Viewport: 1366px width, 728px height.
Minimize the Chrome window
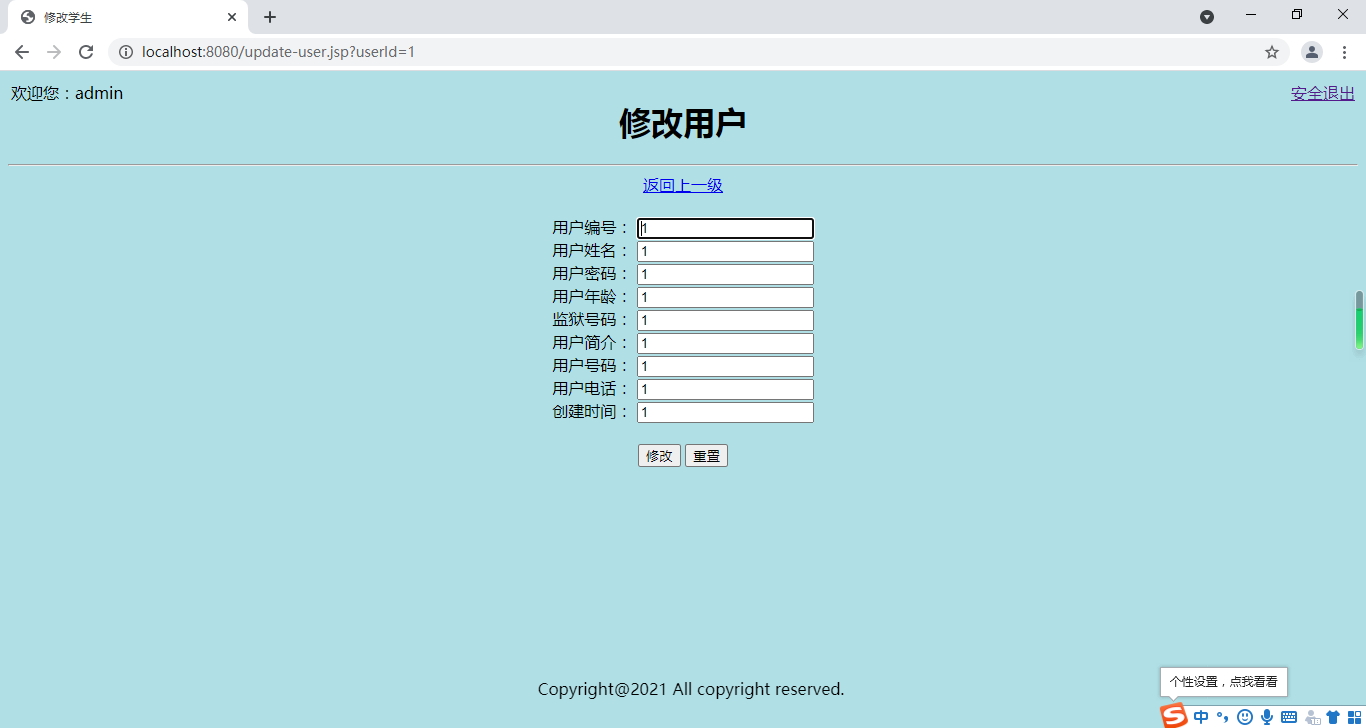click(x=1251, y=15)
